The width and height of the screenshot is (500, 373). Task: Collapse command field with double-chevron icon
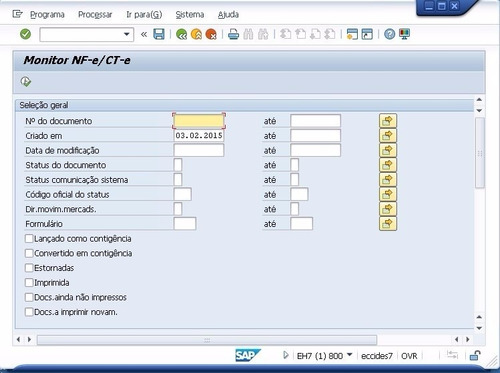(x=144, y=34)
